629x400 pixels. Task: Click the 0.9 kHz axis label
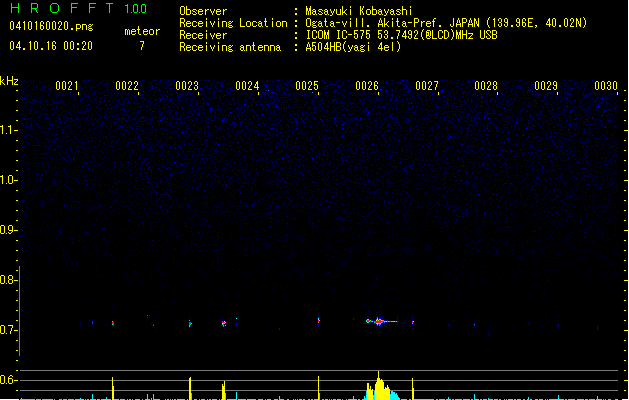pyautogui.click(x=8, y=230)
